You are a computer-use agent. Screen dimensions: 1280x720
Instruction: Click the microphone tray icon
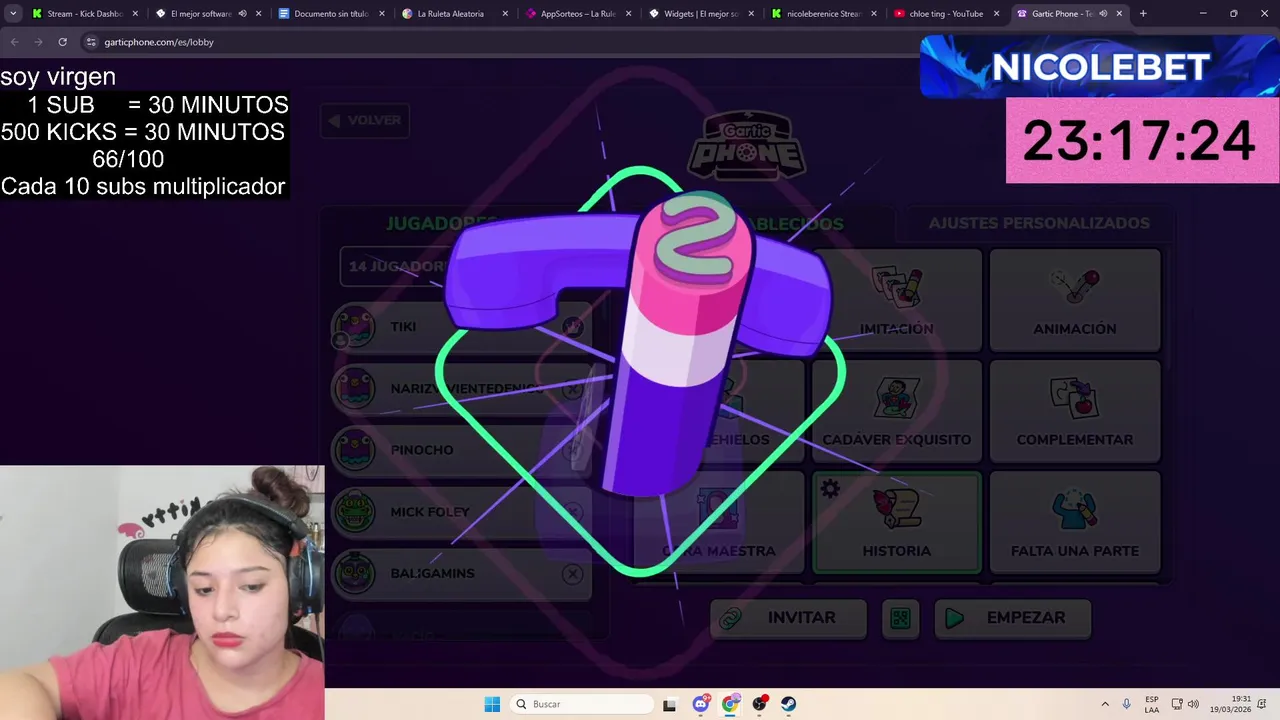[x=1127, y=704]
